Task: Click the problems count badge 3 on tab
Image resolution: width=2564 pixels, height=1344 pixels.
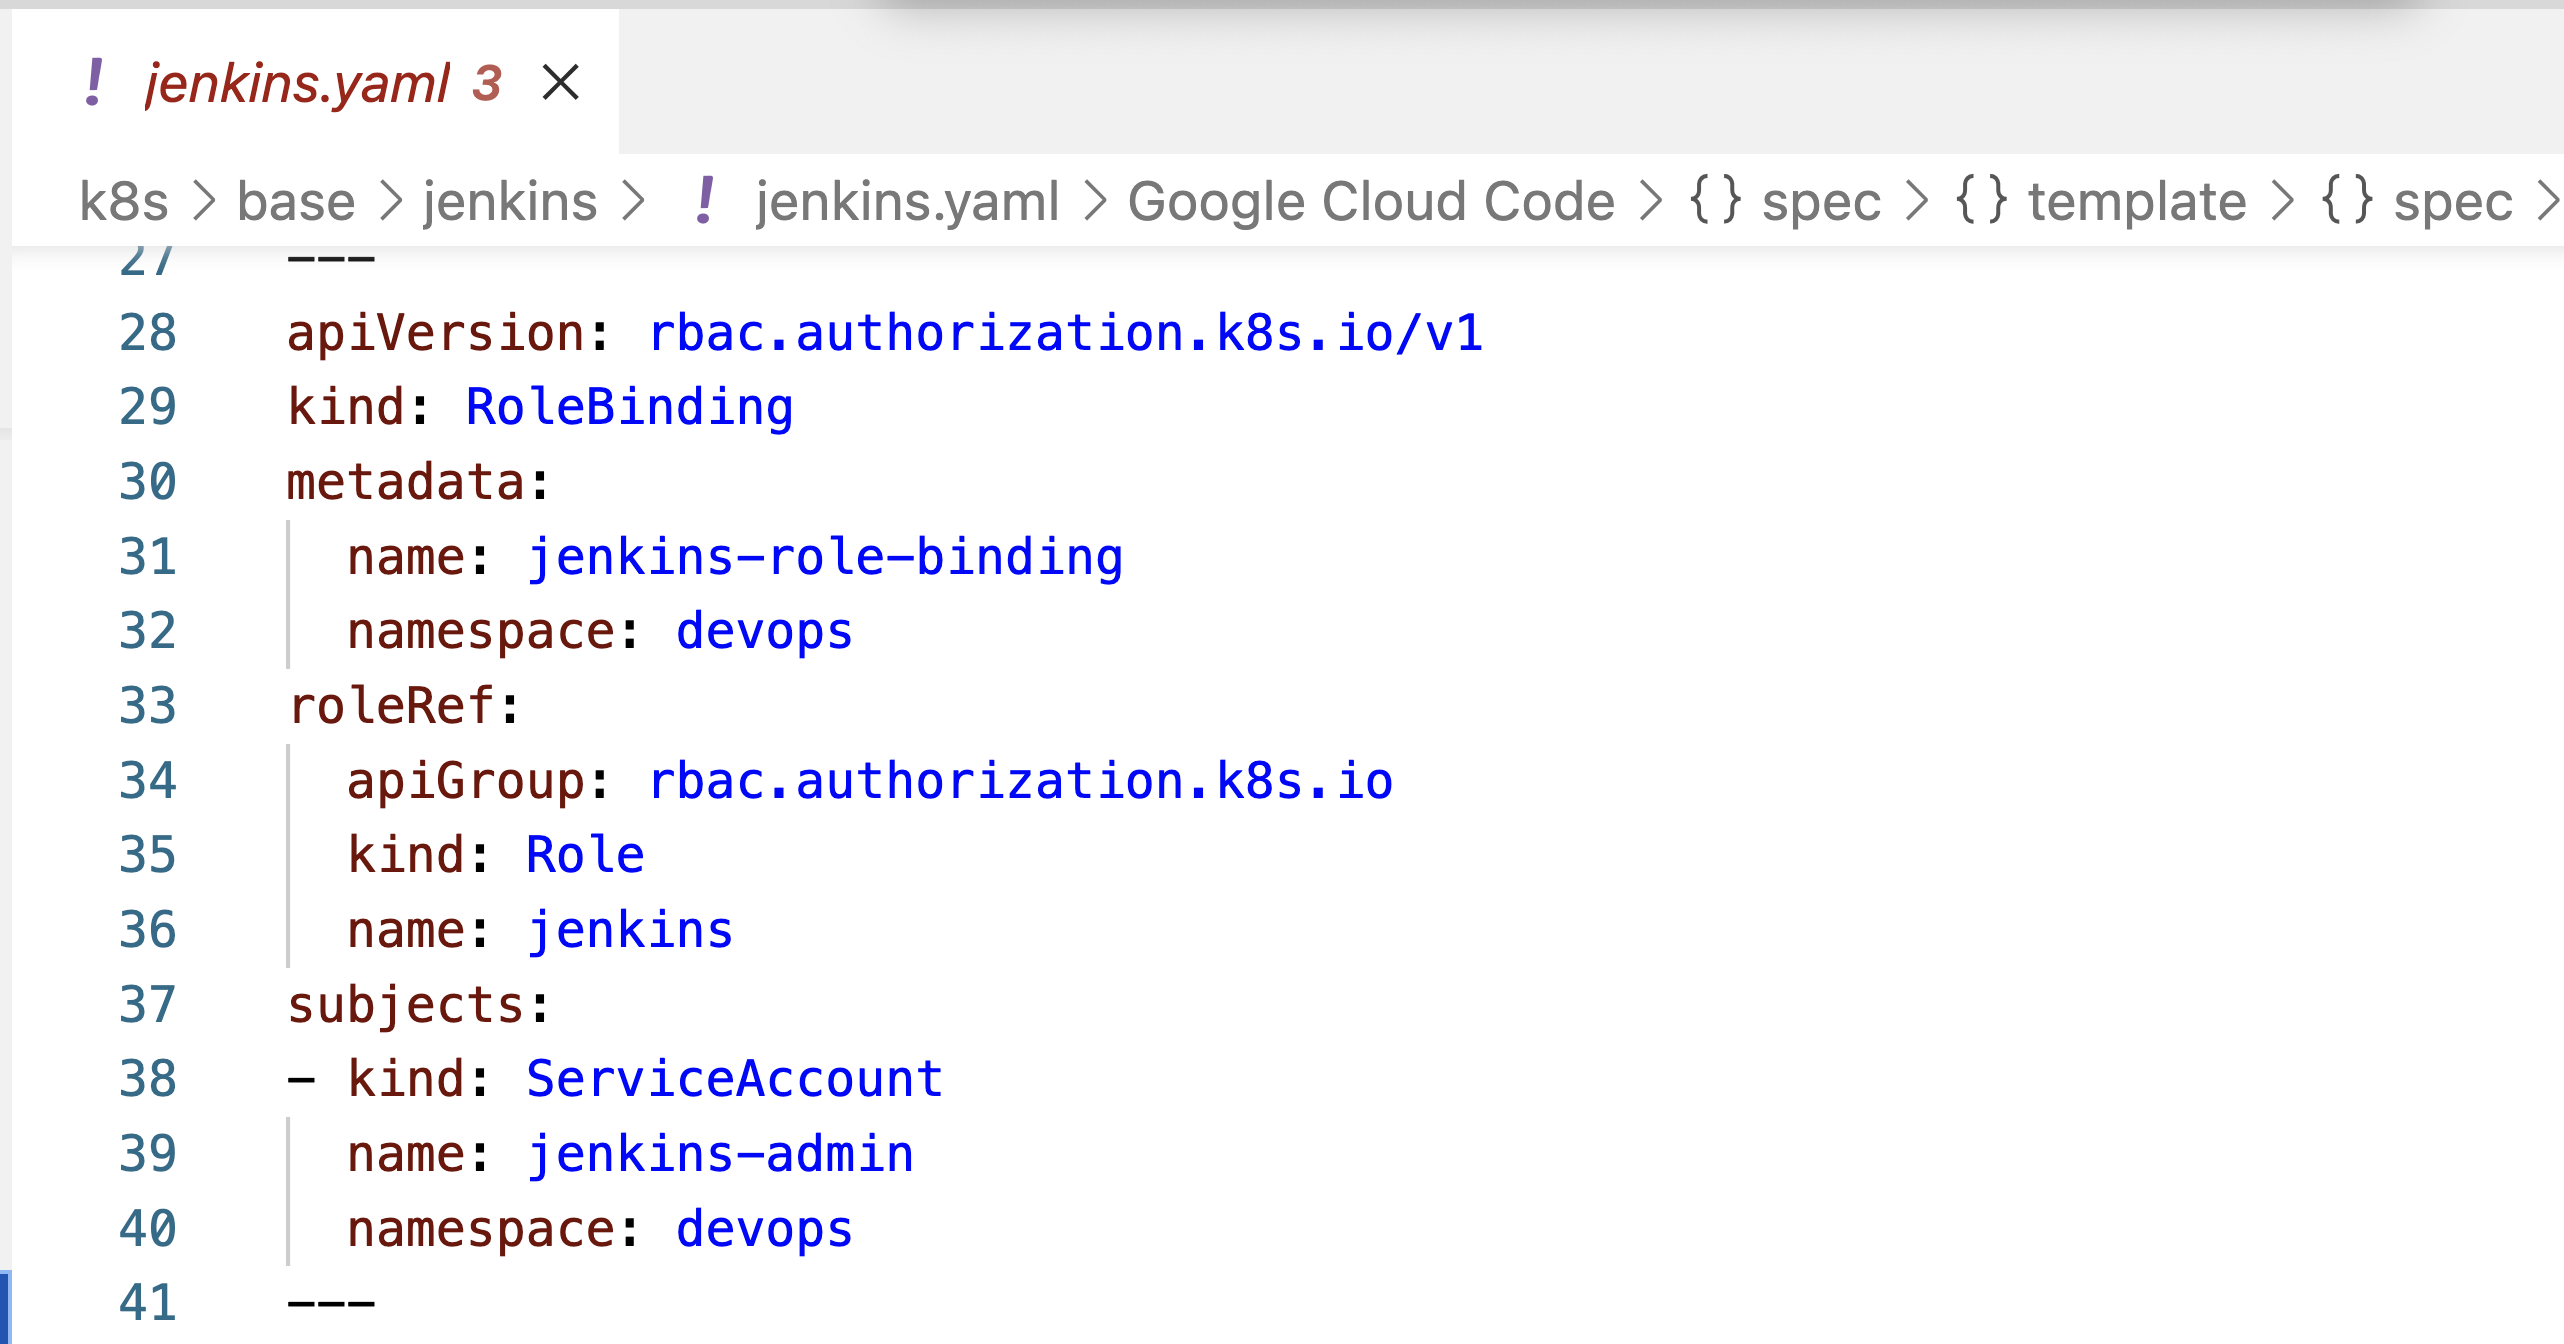Action: [x=487, y=83]
